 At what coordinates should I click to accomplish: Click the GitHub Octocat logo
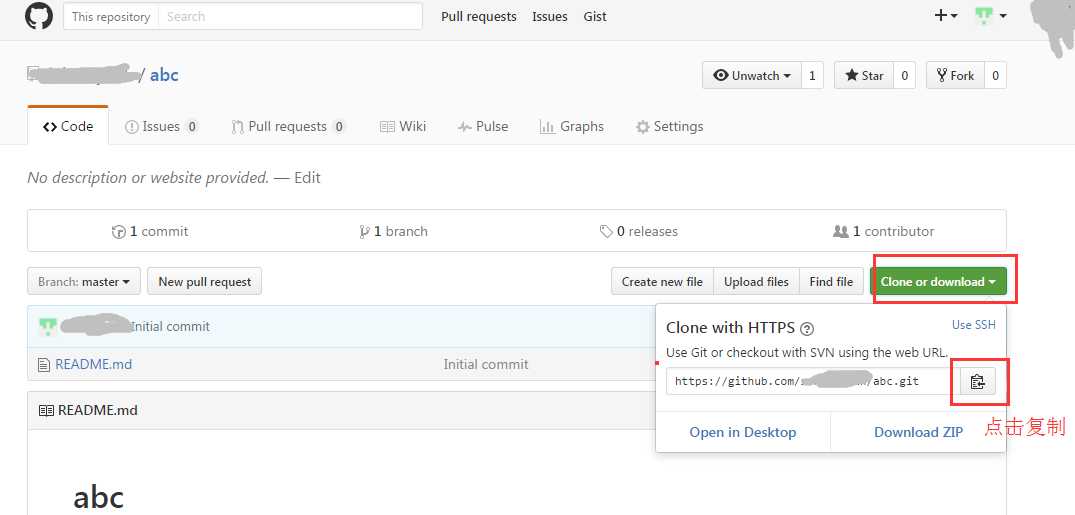tap(38, 16)
